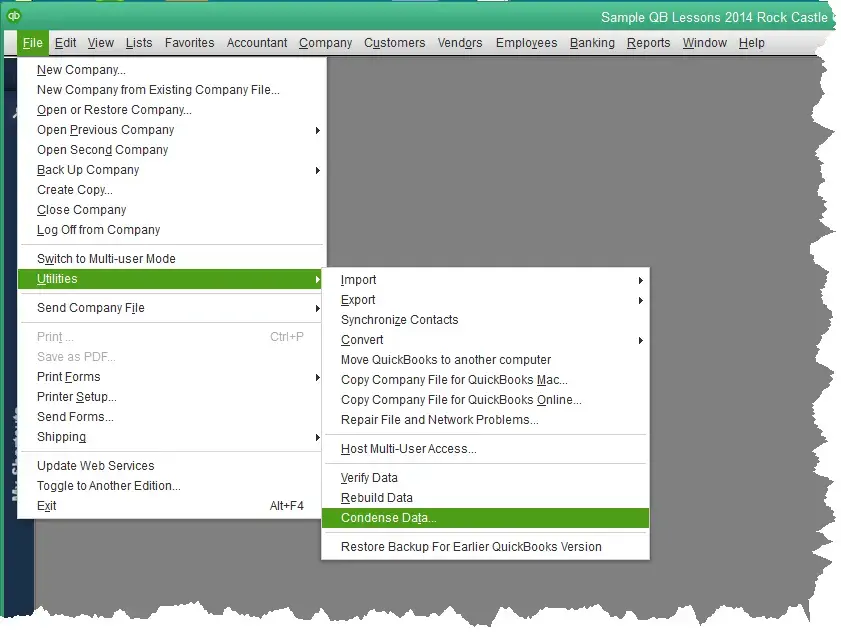Choose Verify Data in the Utilities submenu
Screen dimensions: 841x632
click(x=369, y=478)
